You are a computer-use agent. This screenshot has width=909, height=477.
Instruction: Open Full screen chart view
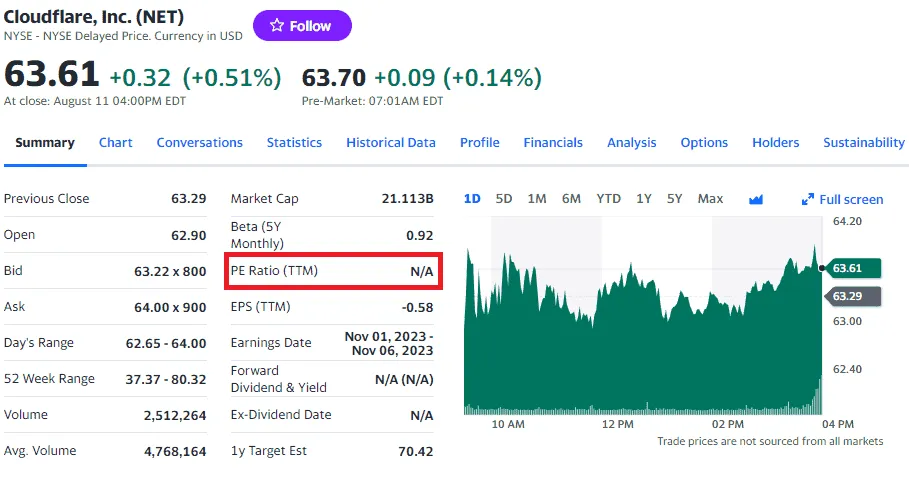click(x=842, y=199)
